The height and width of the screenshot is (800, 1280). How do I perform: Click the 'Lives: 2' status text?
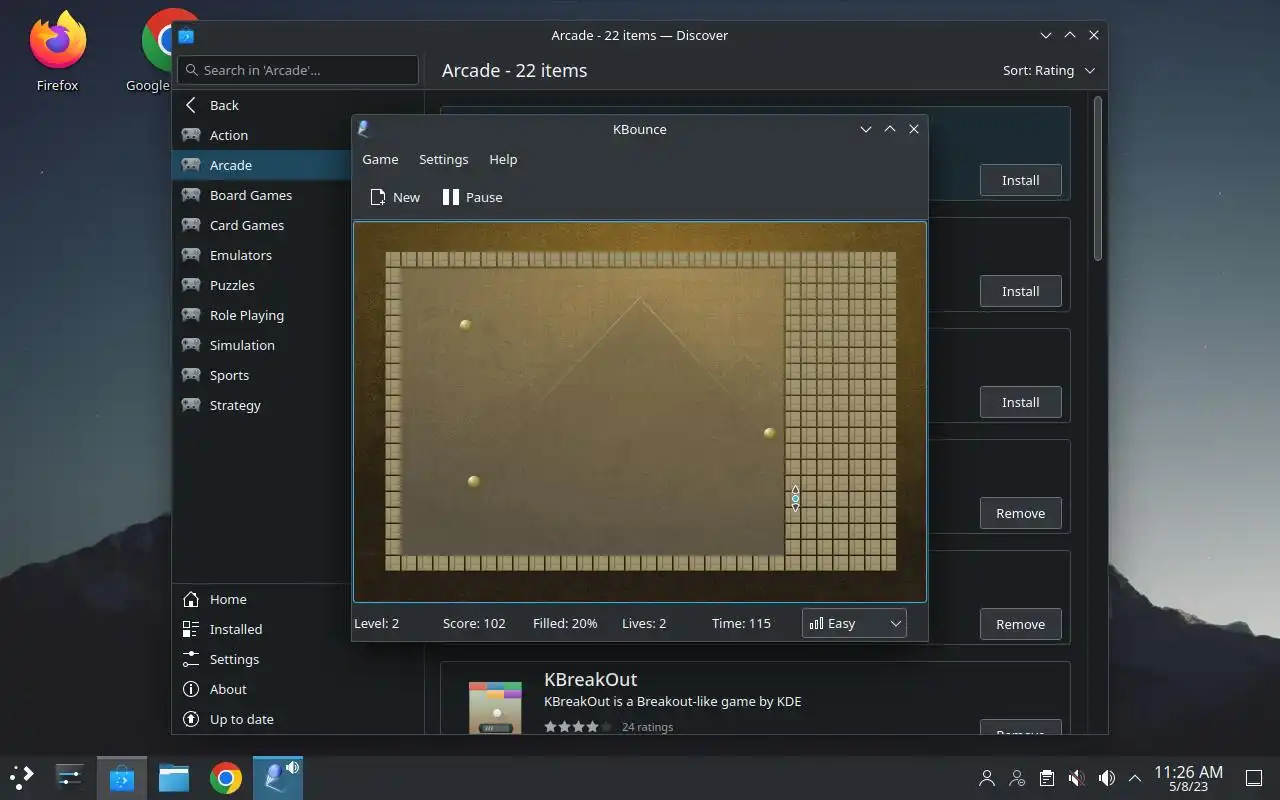(x=644, y=623)
